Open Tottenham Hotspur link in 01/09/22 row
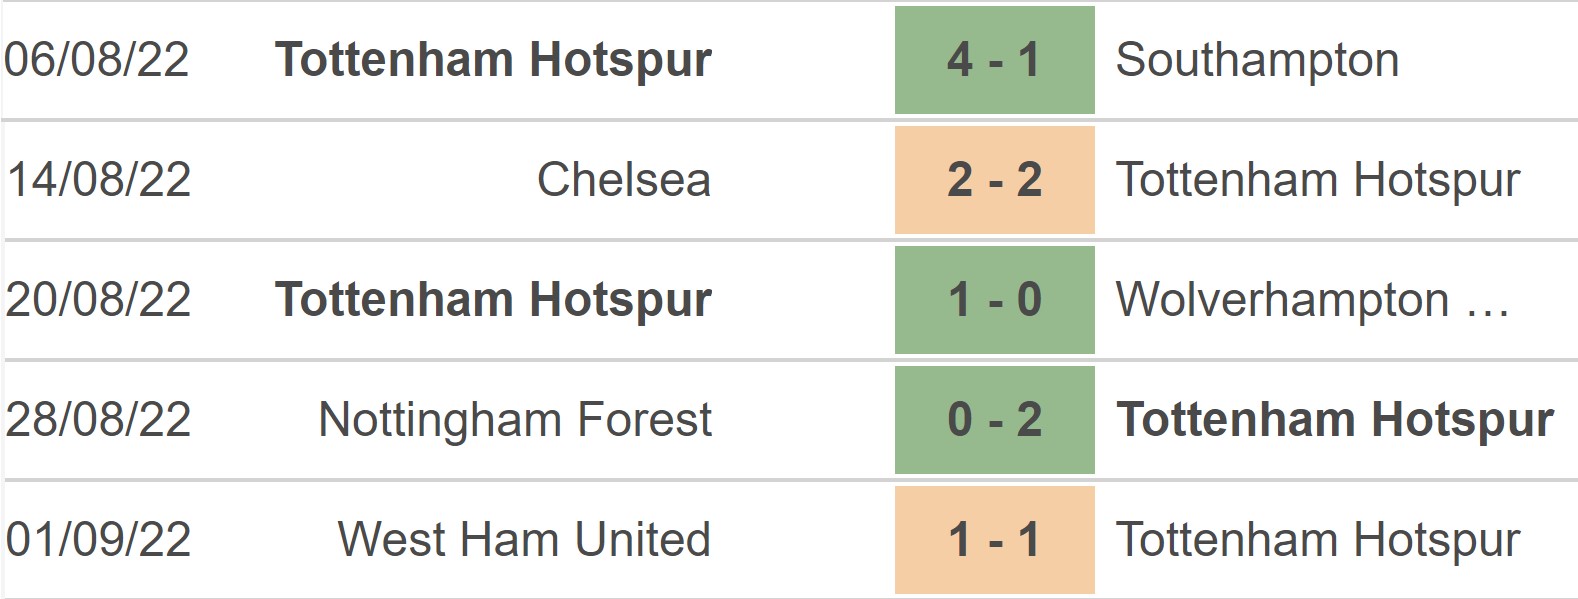The height and width of the screenshot is (599, 1578). (1318, 540)
